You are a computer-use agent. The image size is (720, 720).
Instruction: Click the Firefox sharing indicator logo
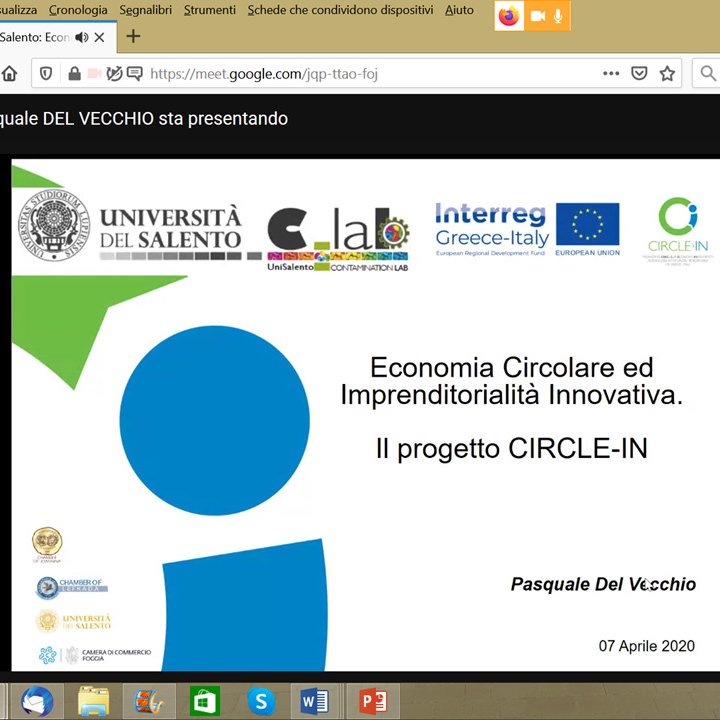click(x=509, y=16)
